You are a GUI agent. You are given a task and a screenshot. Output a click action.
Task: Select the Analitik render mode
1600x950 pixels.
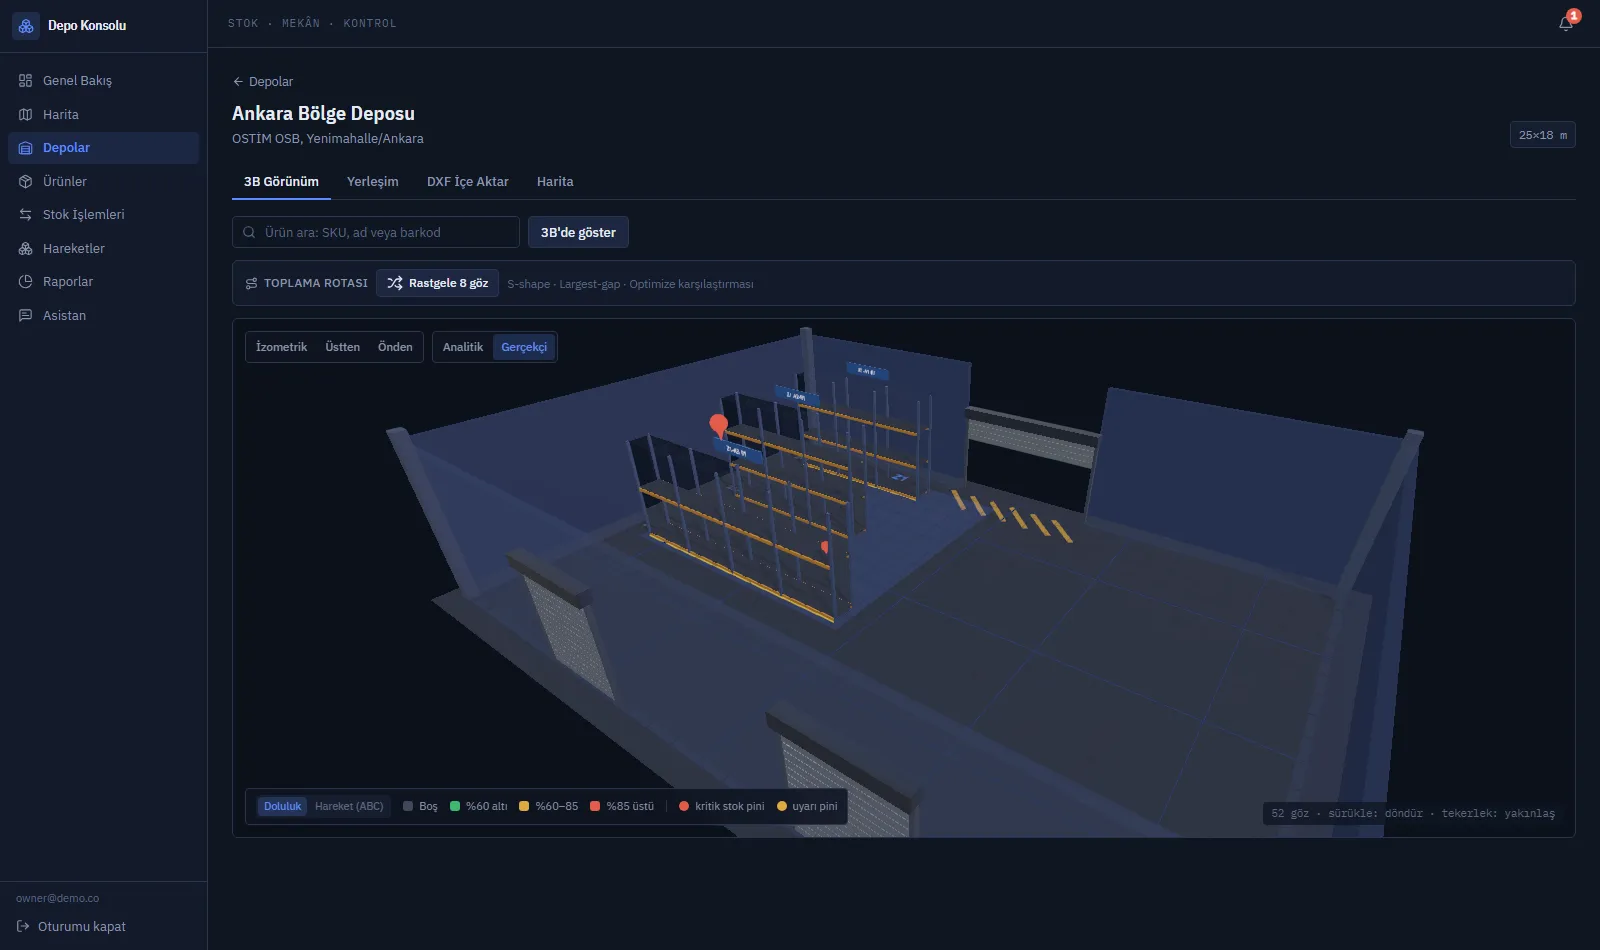point(463,347)
